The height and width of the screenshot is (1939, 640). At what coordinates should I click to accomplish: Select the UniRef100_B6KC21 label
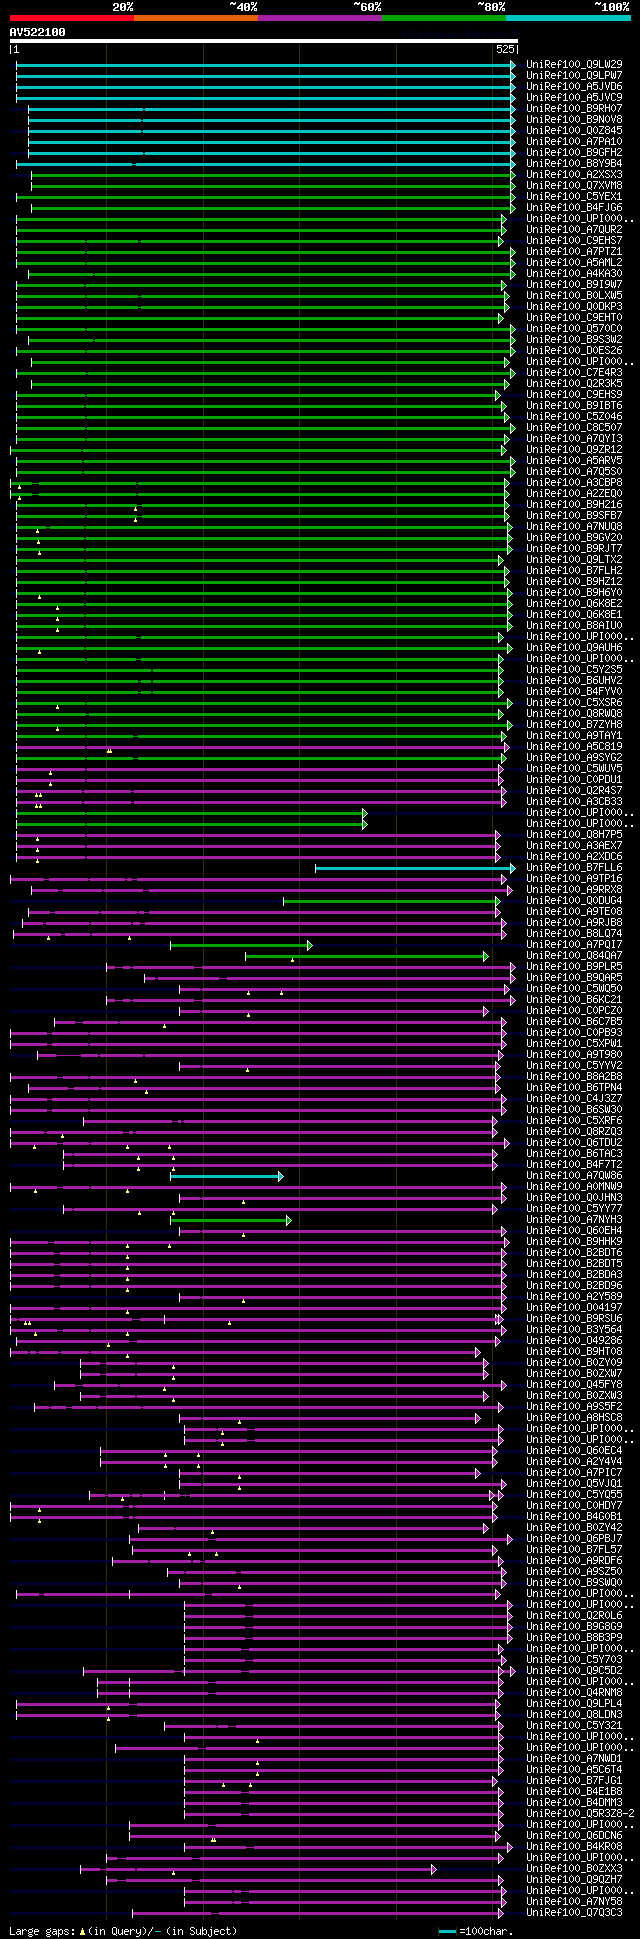point(574,999)
